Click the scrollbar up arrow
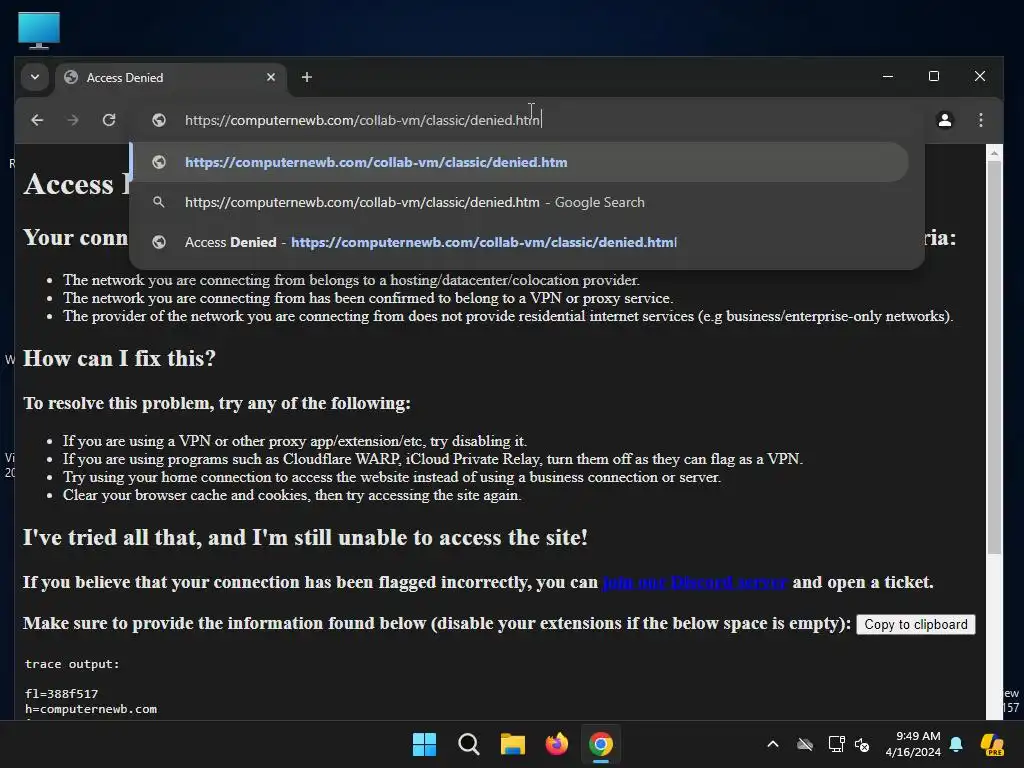The width and height of the screenshot is (1024, 768). [994, 153]
